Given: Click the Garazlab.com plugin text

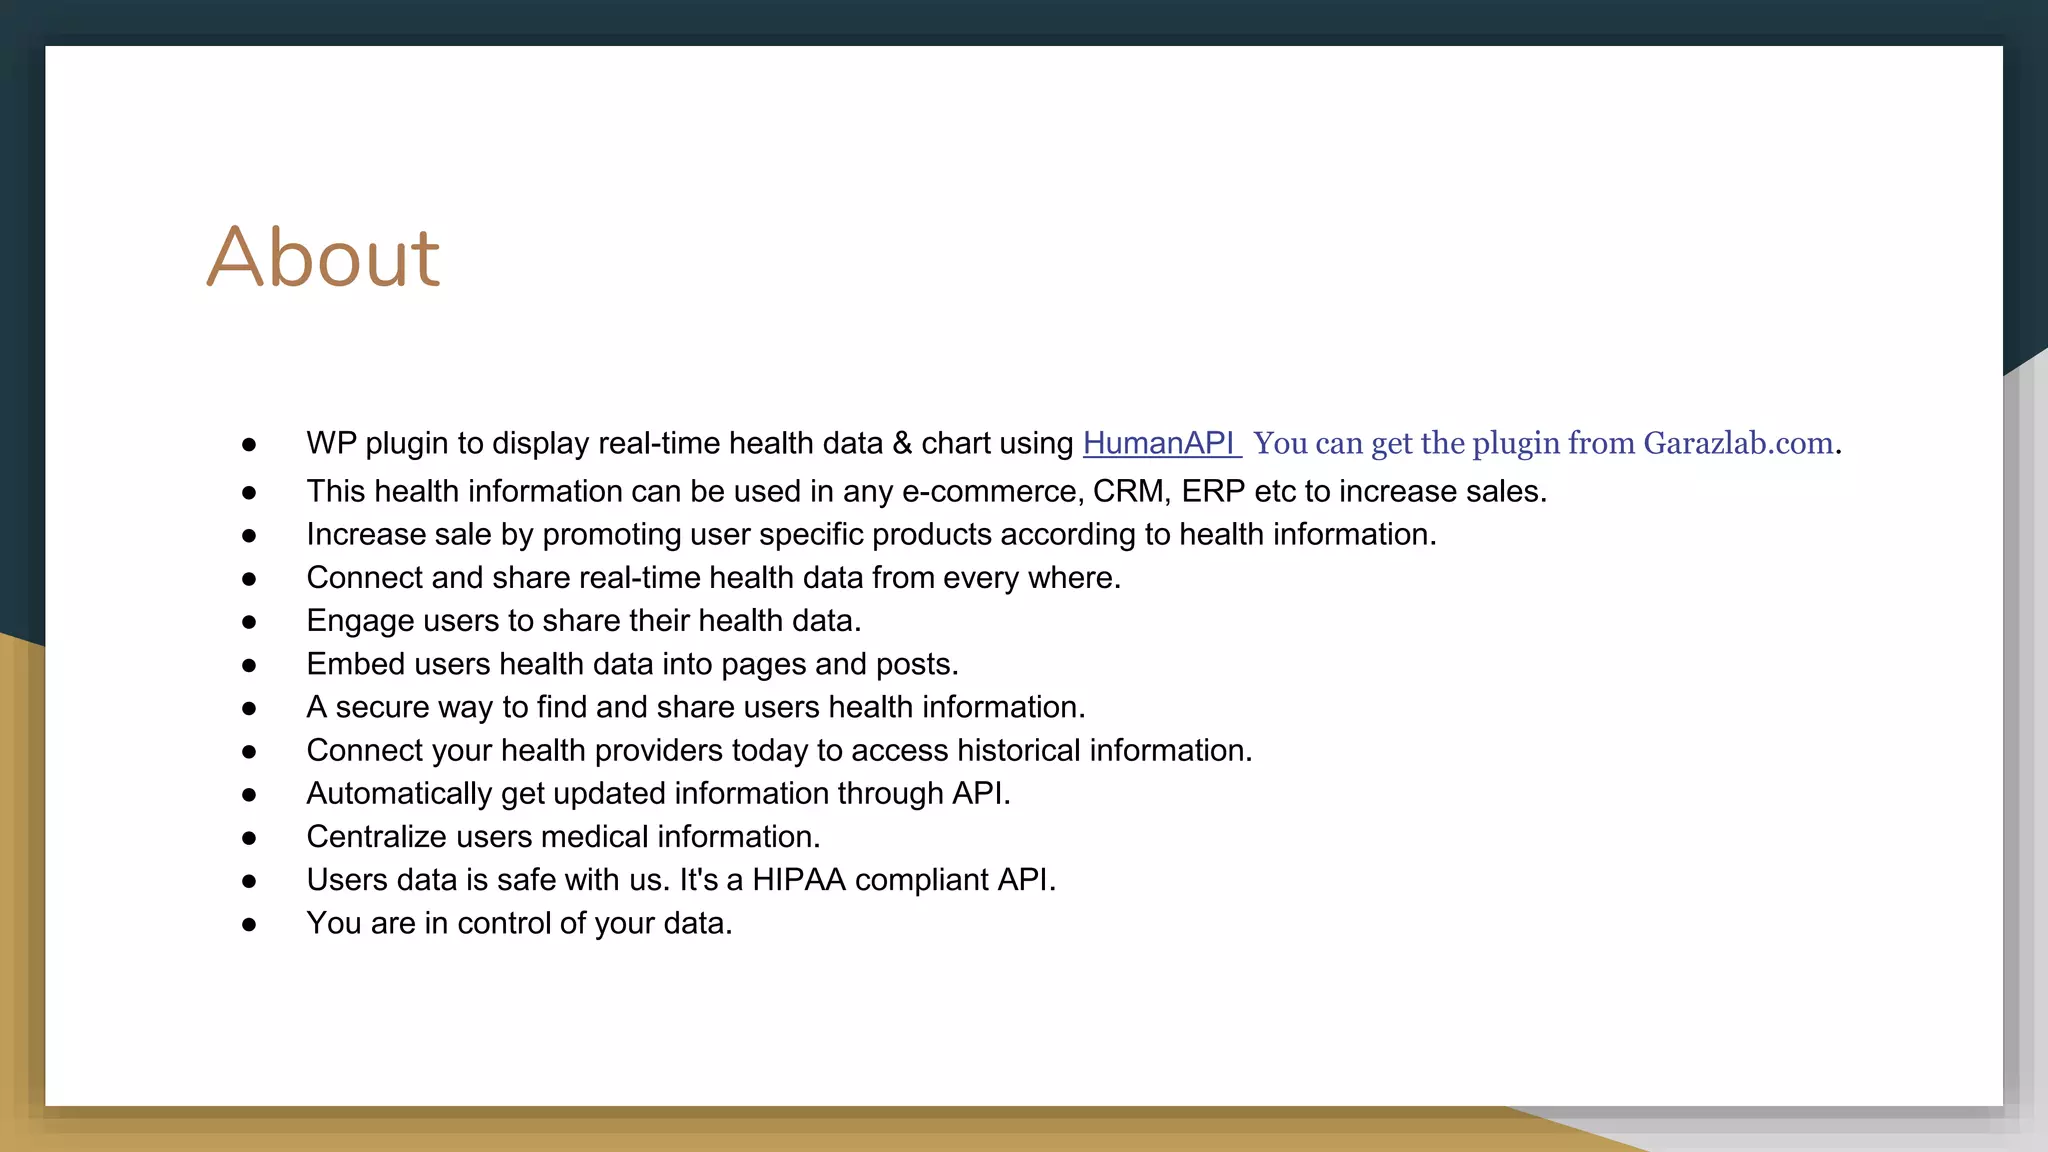Looking at the screenshot, I should [1545, 443].
